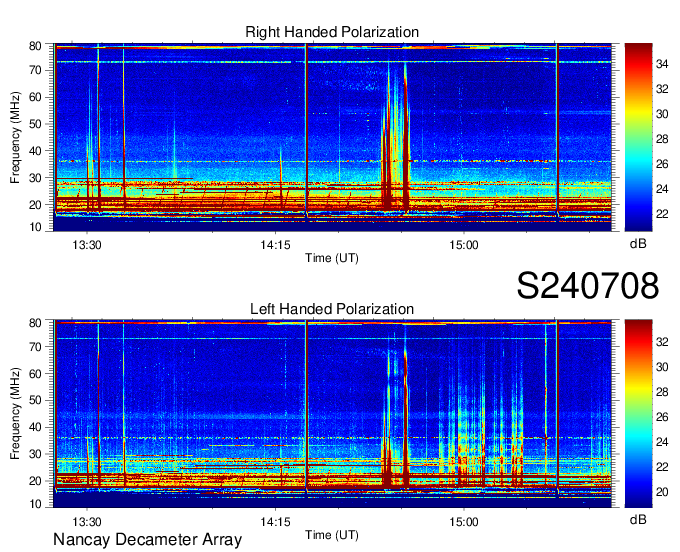Click the 20 MHz tick on the Left Handed plot
This screenshot has height=552, width=680.
[x=35, y=481]
